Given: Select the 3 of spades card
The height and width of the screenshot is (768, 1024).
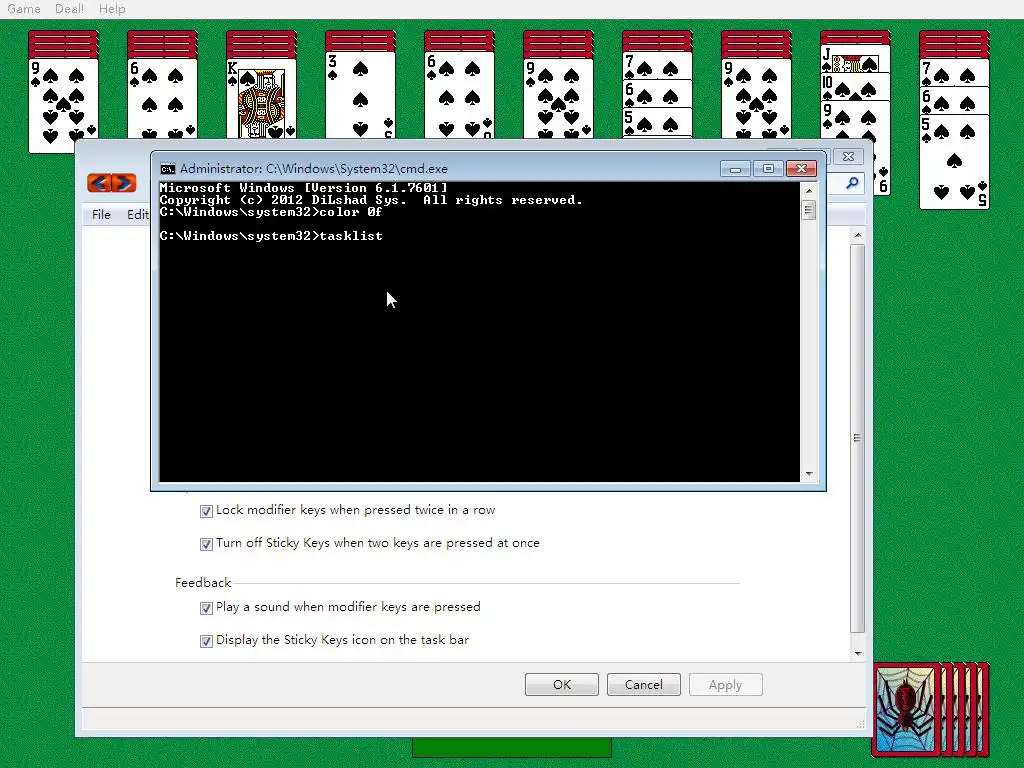Looking at the screenshot, I should (x=360, y=95).
